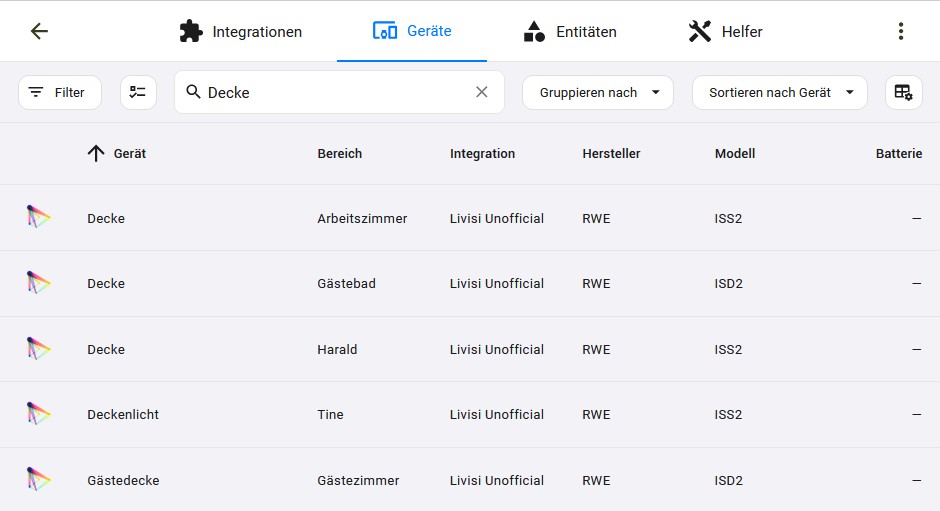Open table column settings icon
Viewport: 940px width, 511px height.
903,92
